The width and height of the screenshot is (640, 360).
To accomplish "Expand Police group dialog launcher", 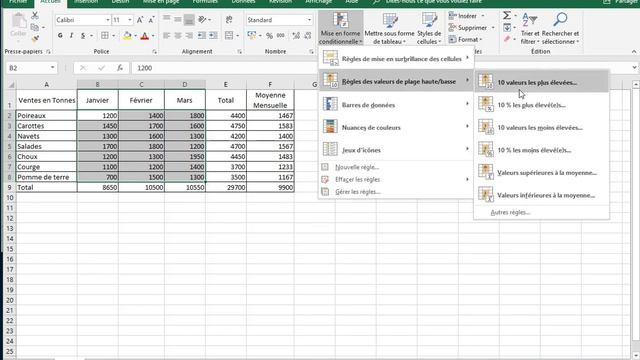I will coord(155,52).
